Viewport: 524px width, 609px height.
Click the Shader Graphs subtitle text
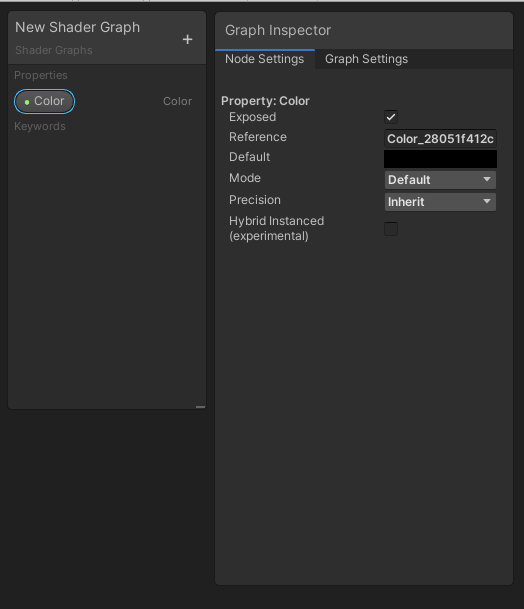[x=54, y=50]
